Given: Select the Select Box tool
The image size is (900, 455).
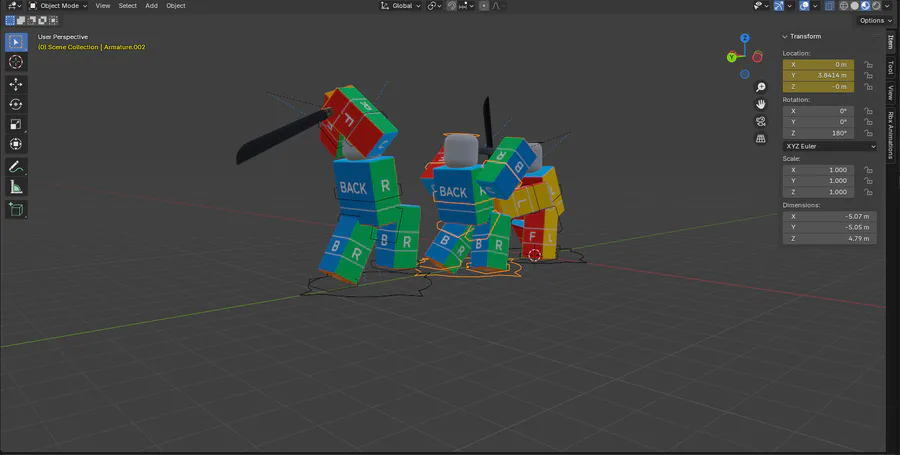Looking at the screenshot, I should coord(16,42).
